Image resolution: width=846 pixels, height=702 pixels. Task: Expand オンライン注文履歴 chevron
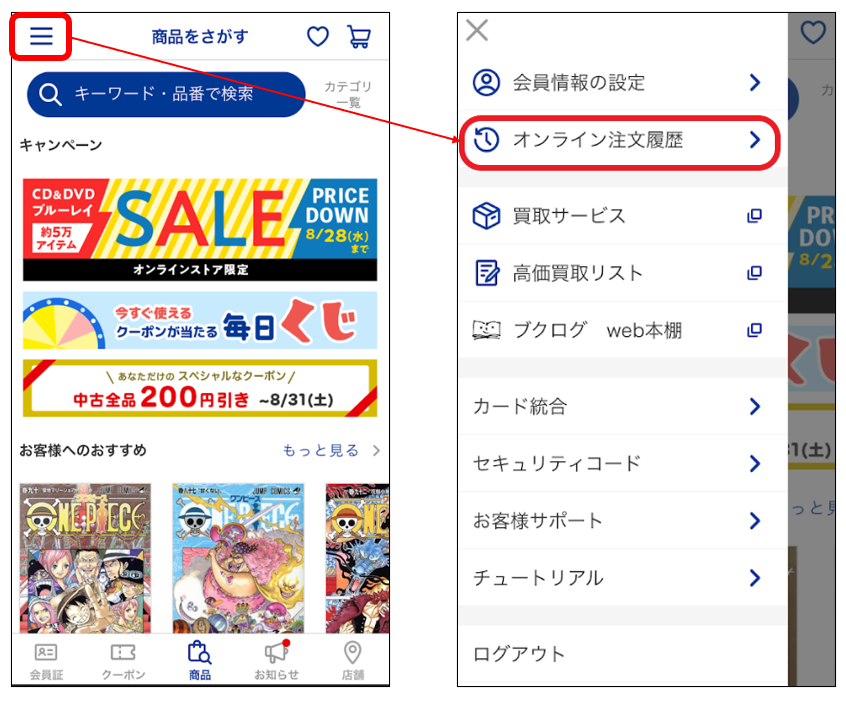[755, 140]
